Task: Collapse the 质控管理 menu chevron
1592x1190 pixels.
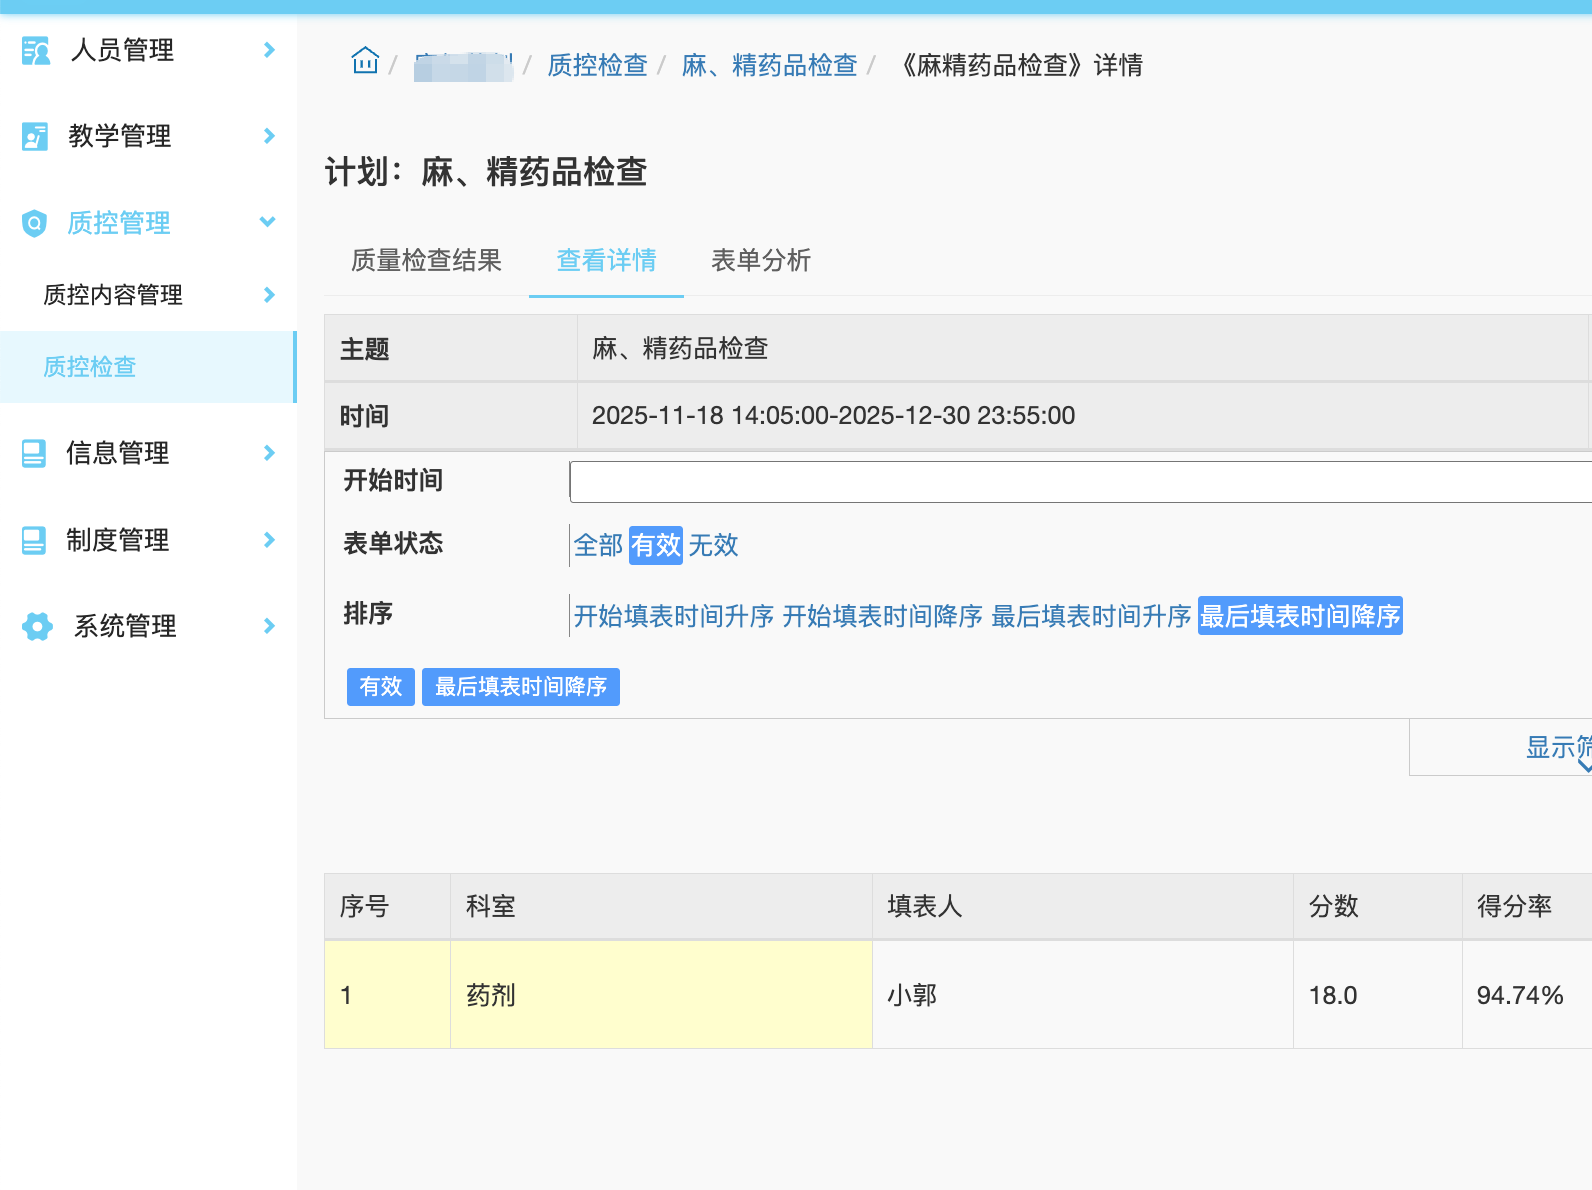Action: pos(267,222)
